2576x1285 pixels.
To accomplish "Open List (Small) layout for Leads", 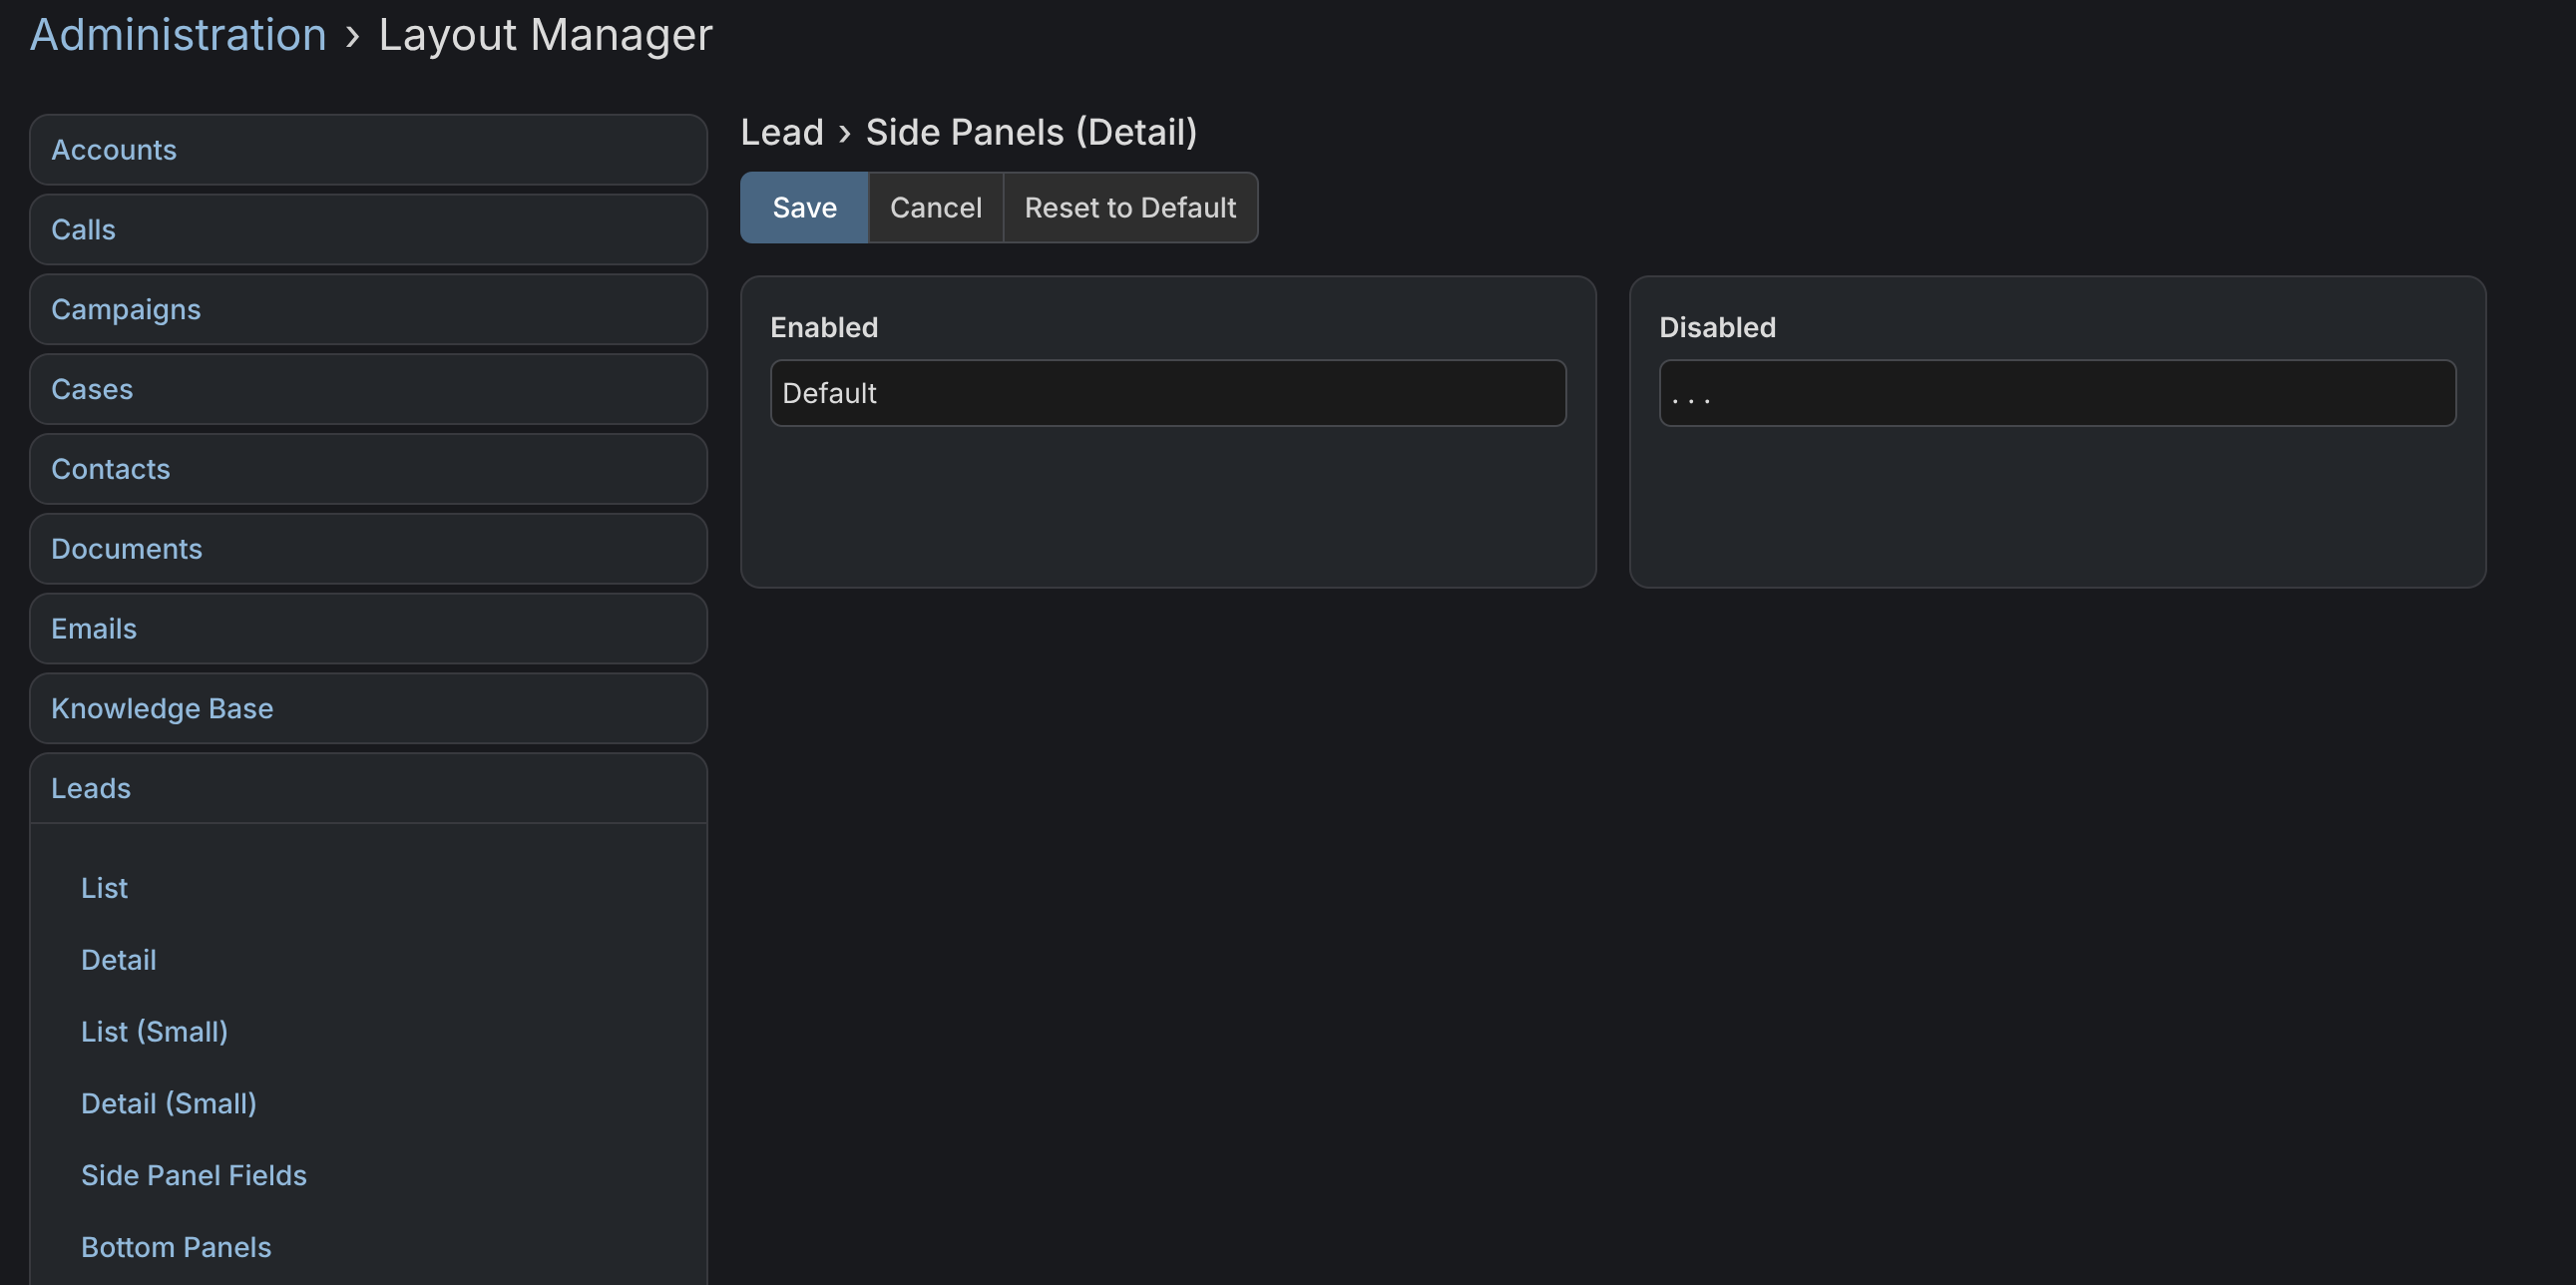I will [154, 1032].
